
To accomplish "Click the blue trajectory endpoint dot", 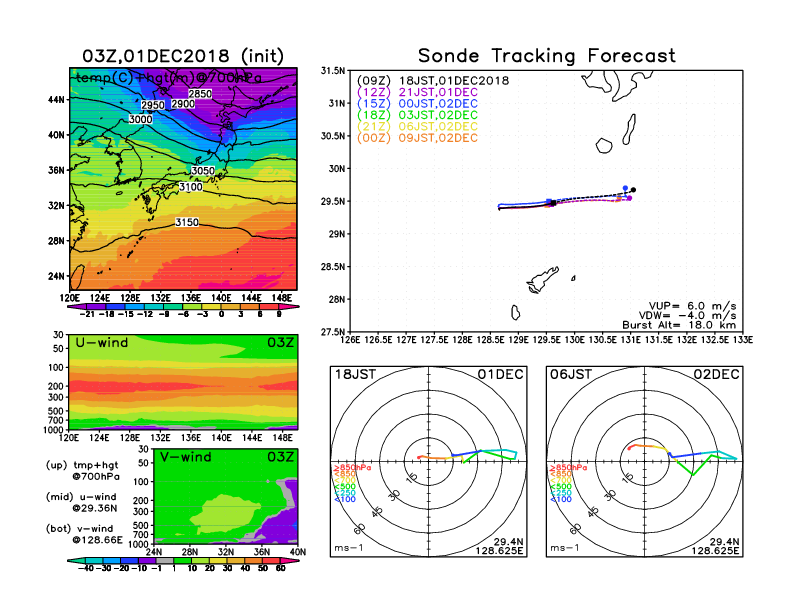I will 625,188.
